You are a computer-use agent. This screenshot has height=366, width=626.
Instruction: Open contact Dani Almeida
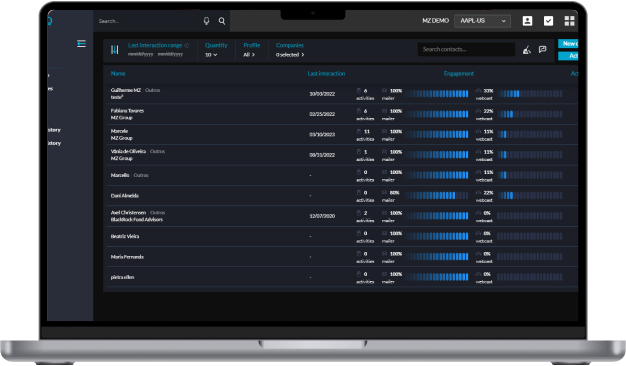tap(125, 196)
